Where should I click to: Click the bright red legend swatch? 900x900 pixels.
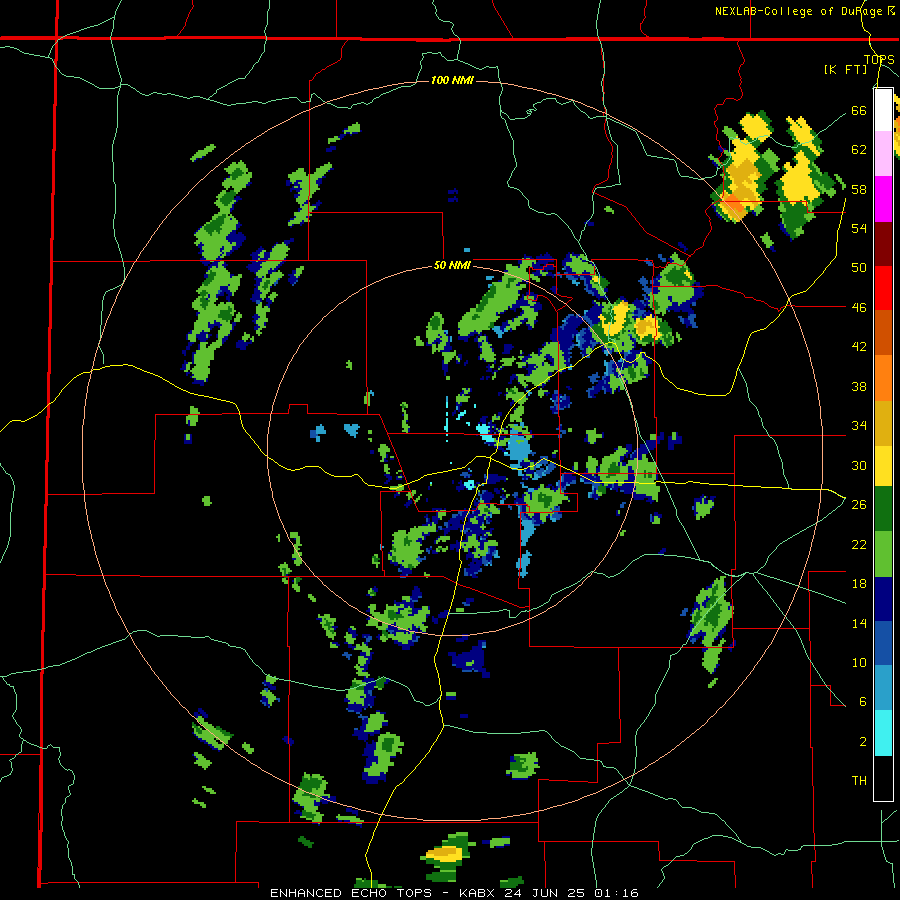tap(883, 288)
